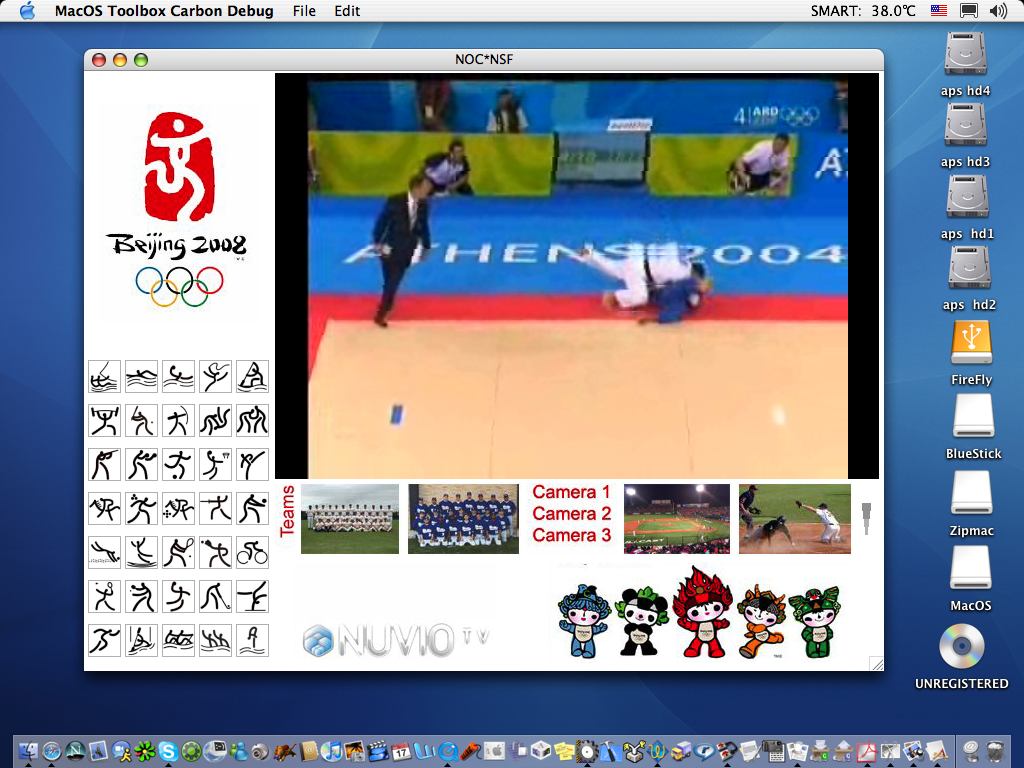Open the File menu

304,11
